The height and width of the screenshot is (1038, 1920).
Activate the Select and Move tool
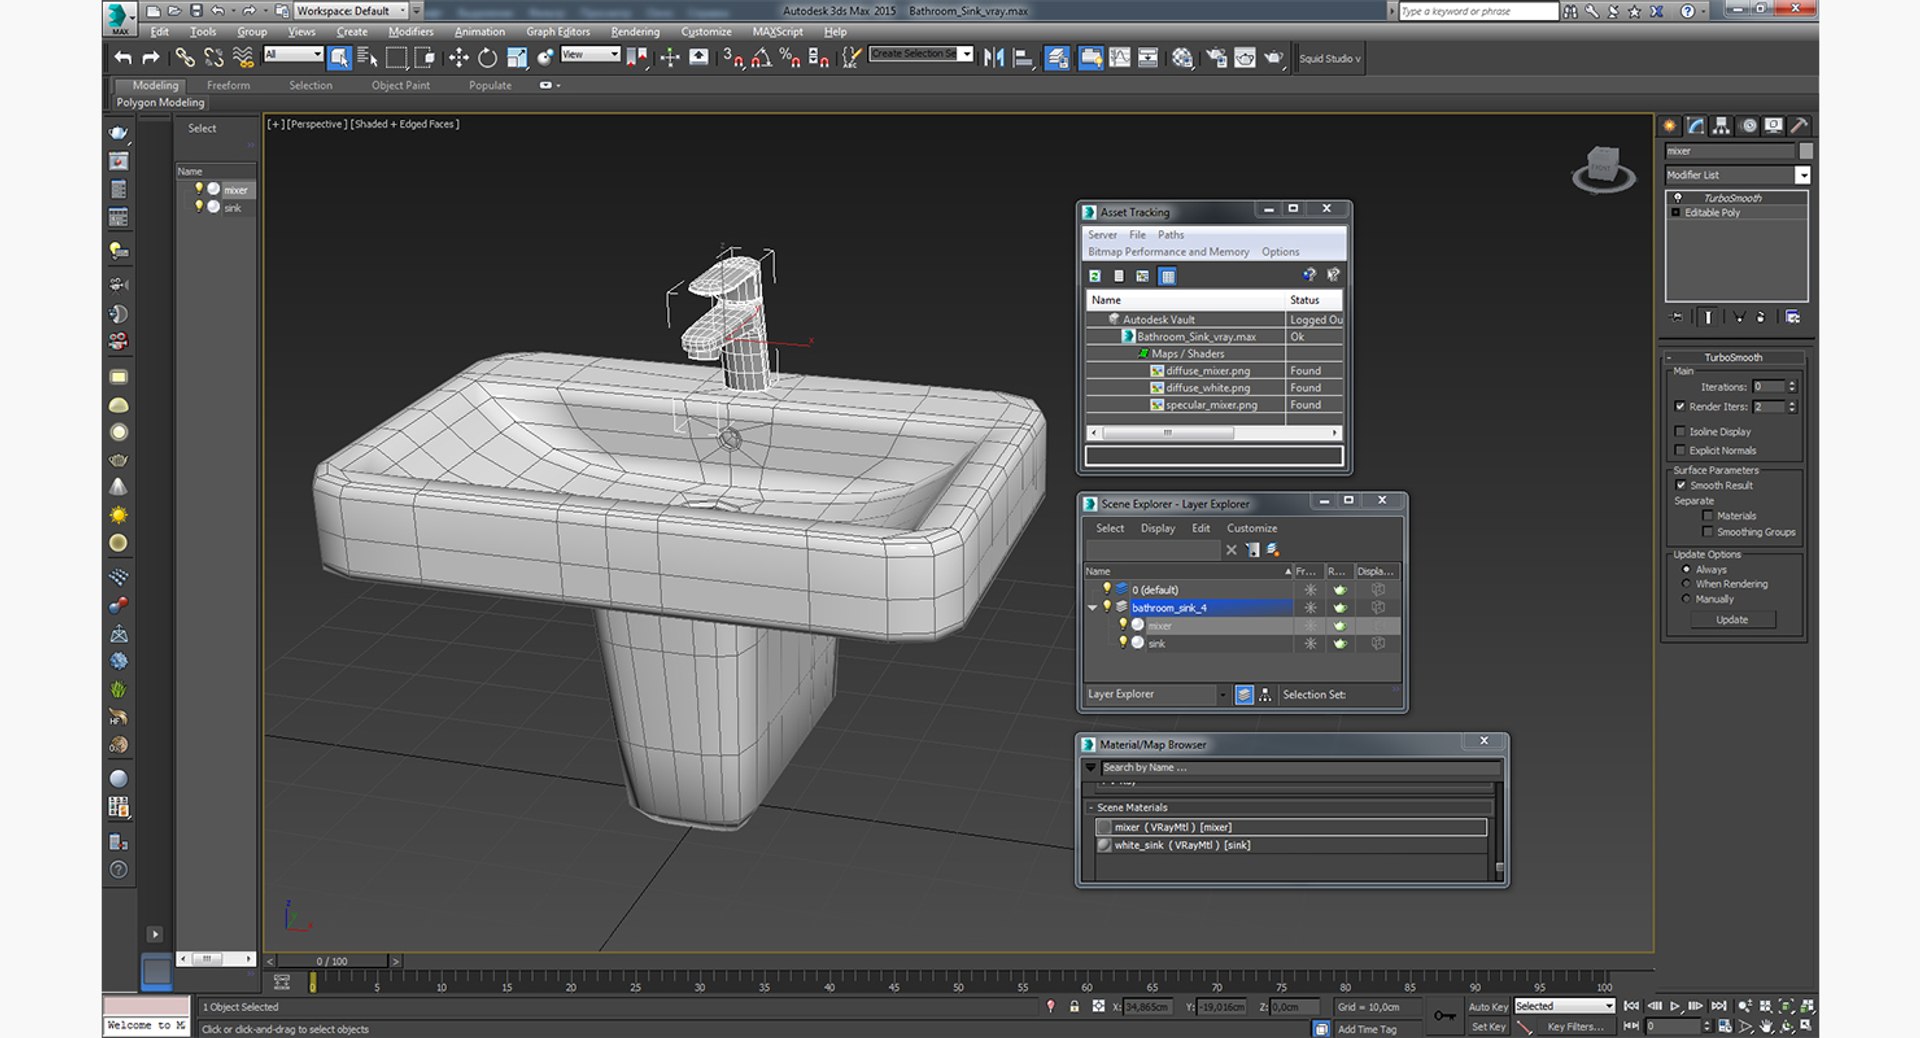[x=458, y=58]
